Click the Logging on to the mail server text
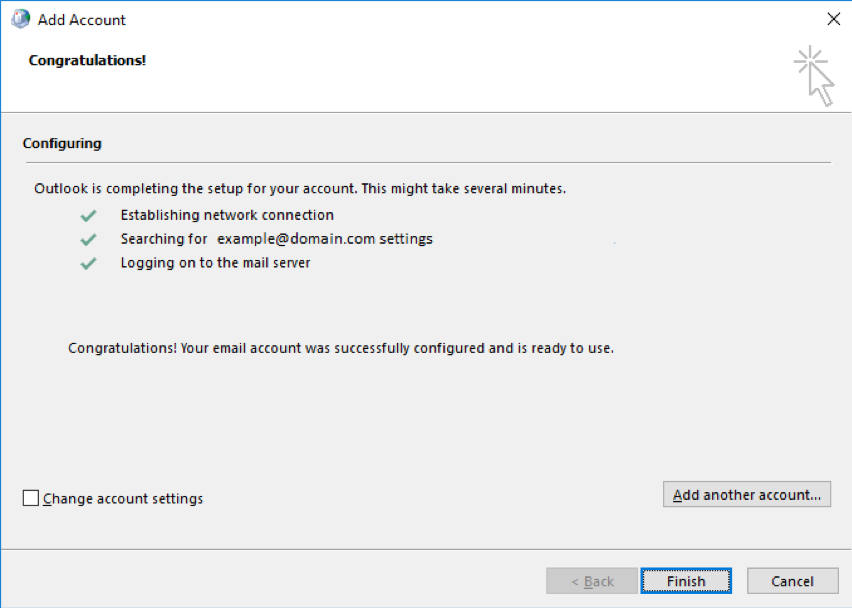 coord(215,263)
